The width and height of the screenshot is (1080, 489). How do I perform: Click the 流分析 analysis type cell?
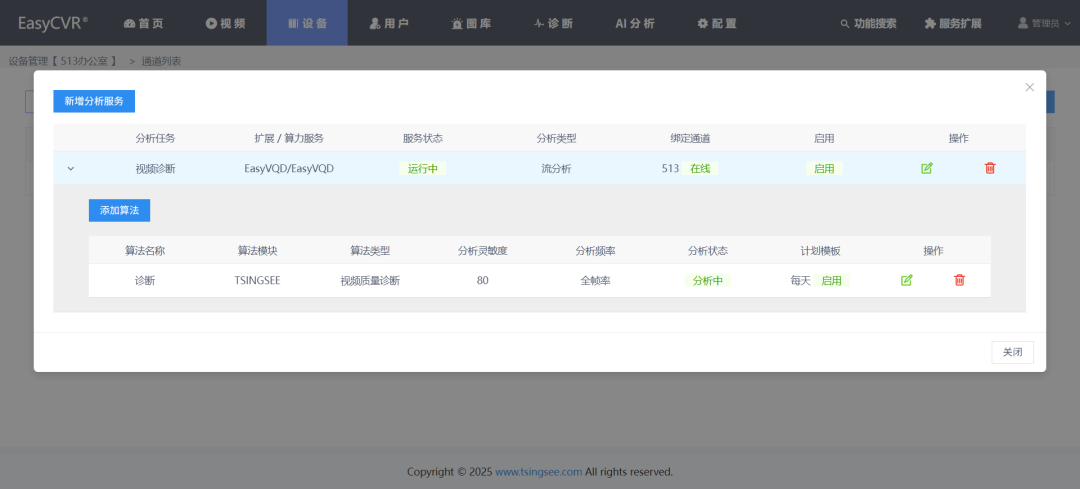pos(557,168)
